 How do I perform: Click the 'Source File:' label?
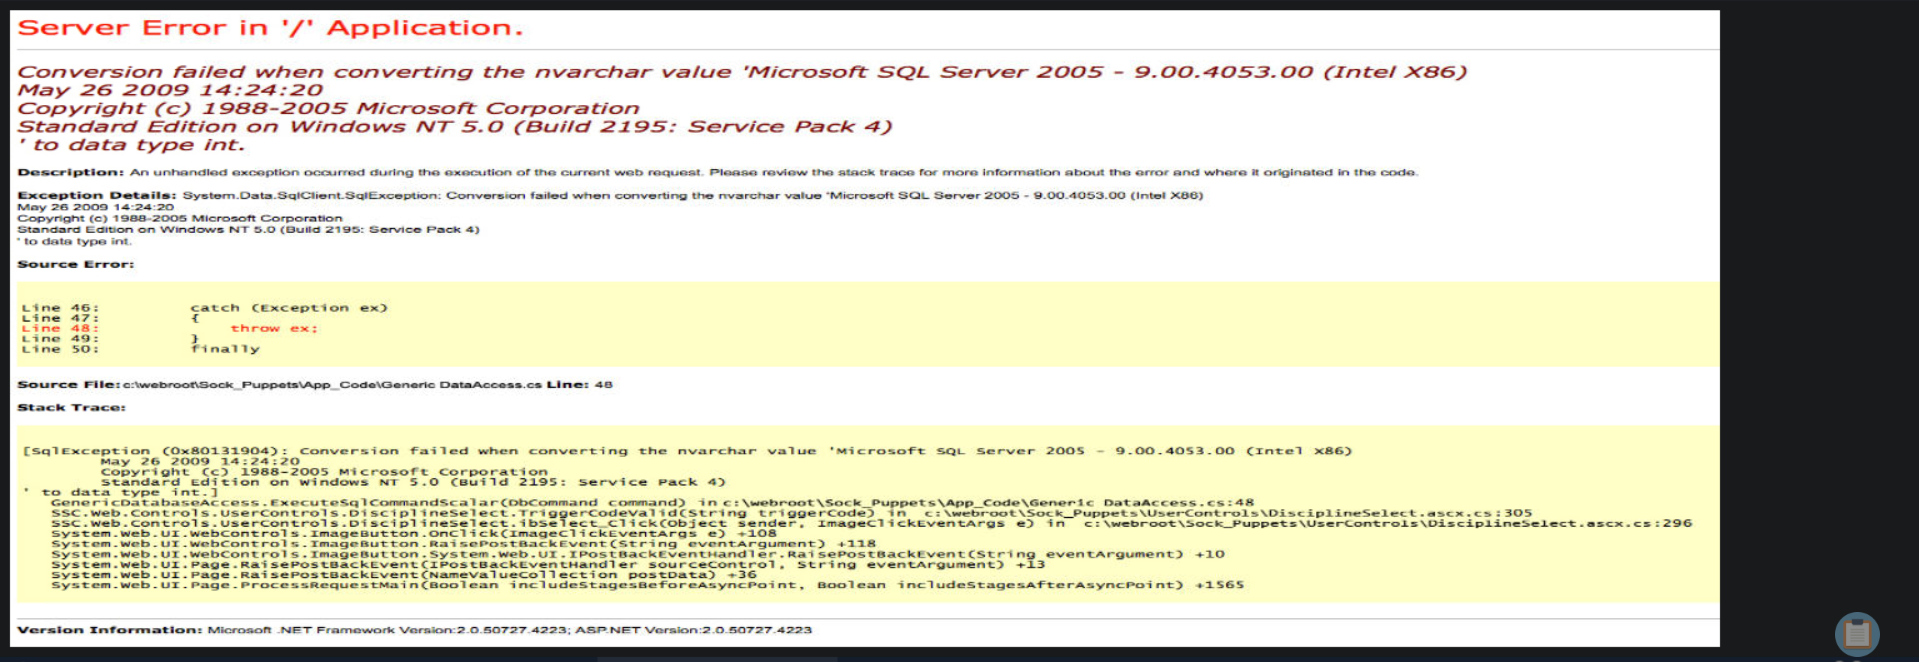(x=68, y=384)
